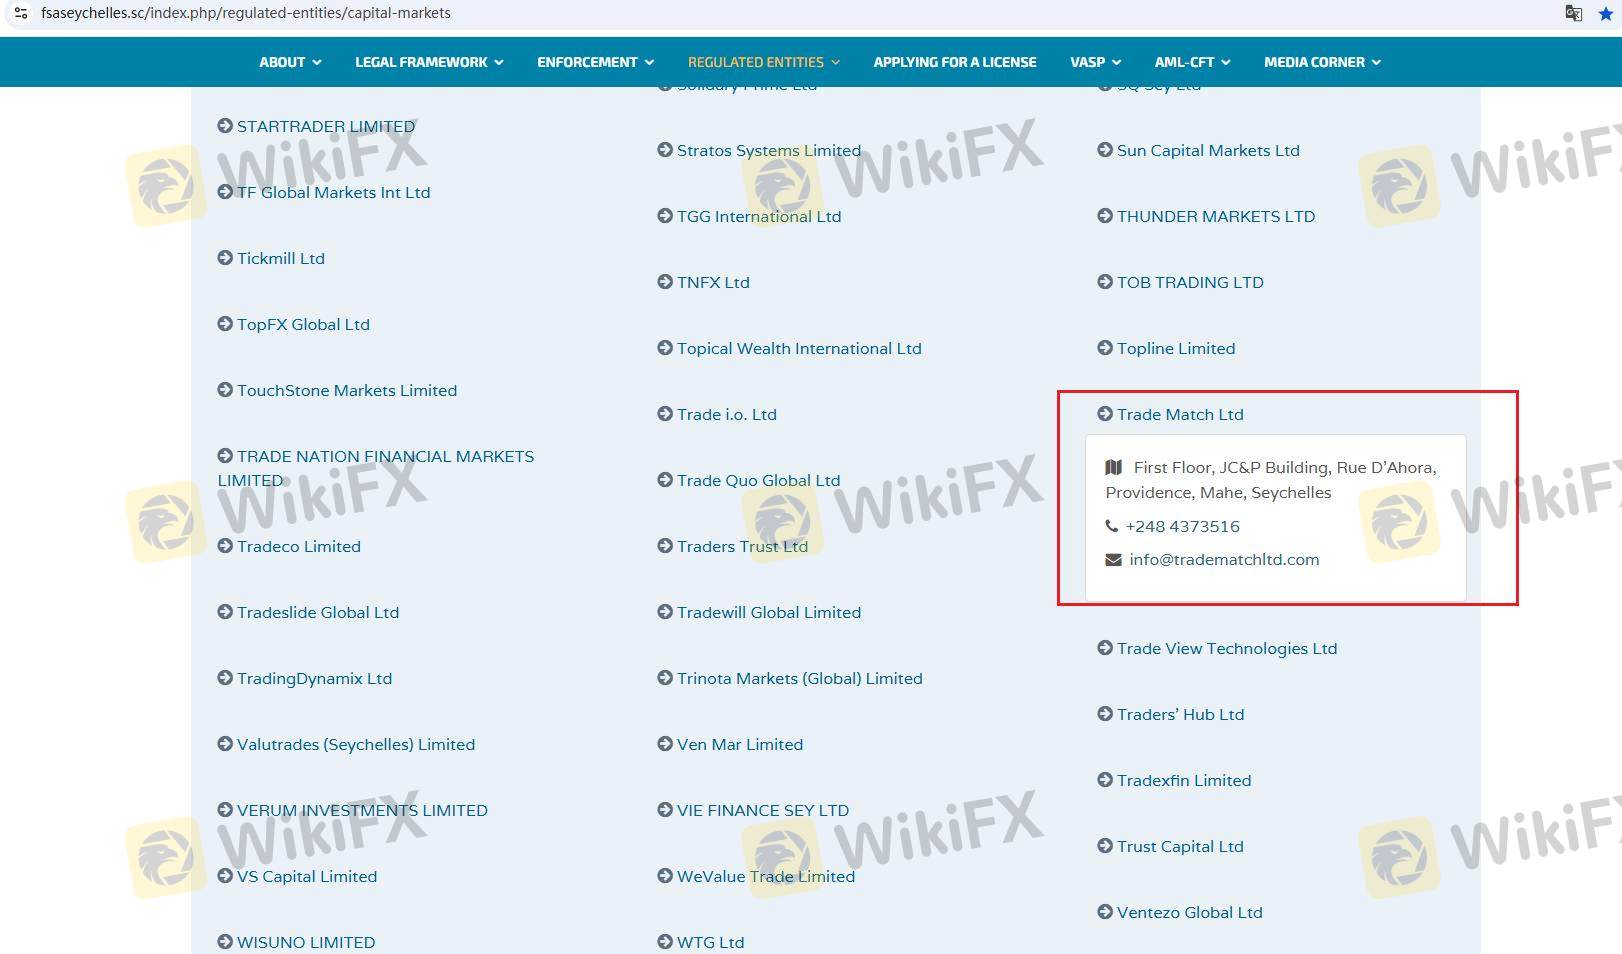
Task: Click the arrow icon beside Trade Match Ltd
Action: coord(1105,414)
